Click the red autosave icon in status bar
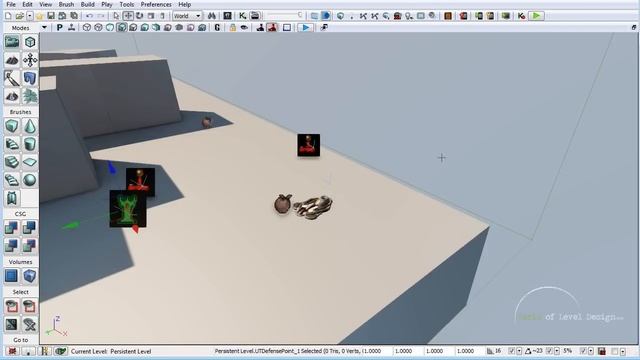Image resolution: width=640 pixels, height=360 pixels. click(602, 351)
